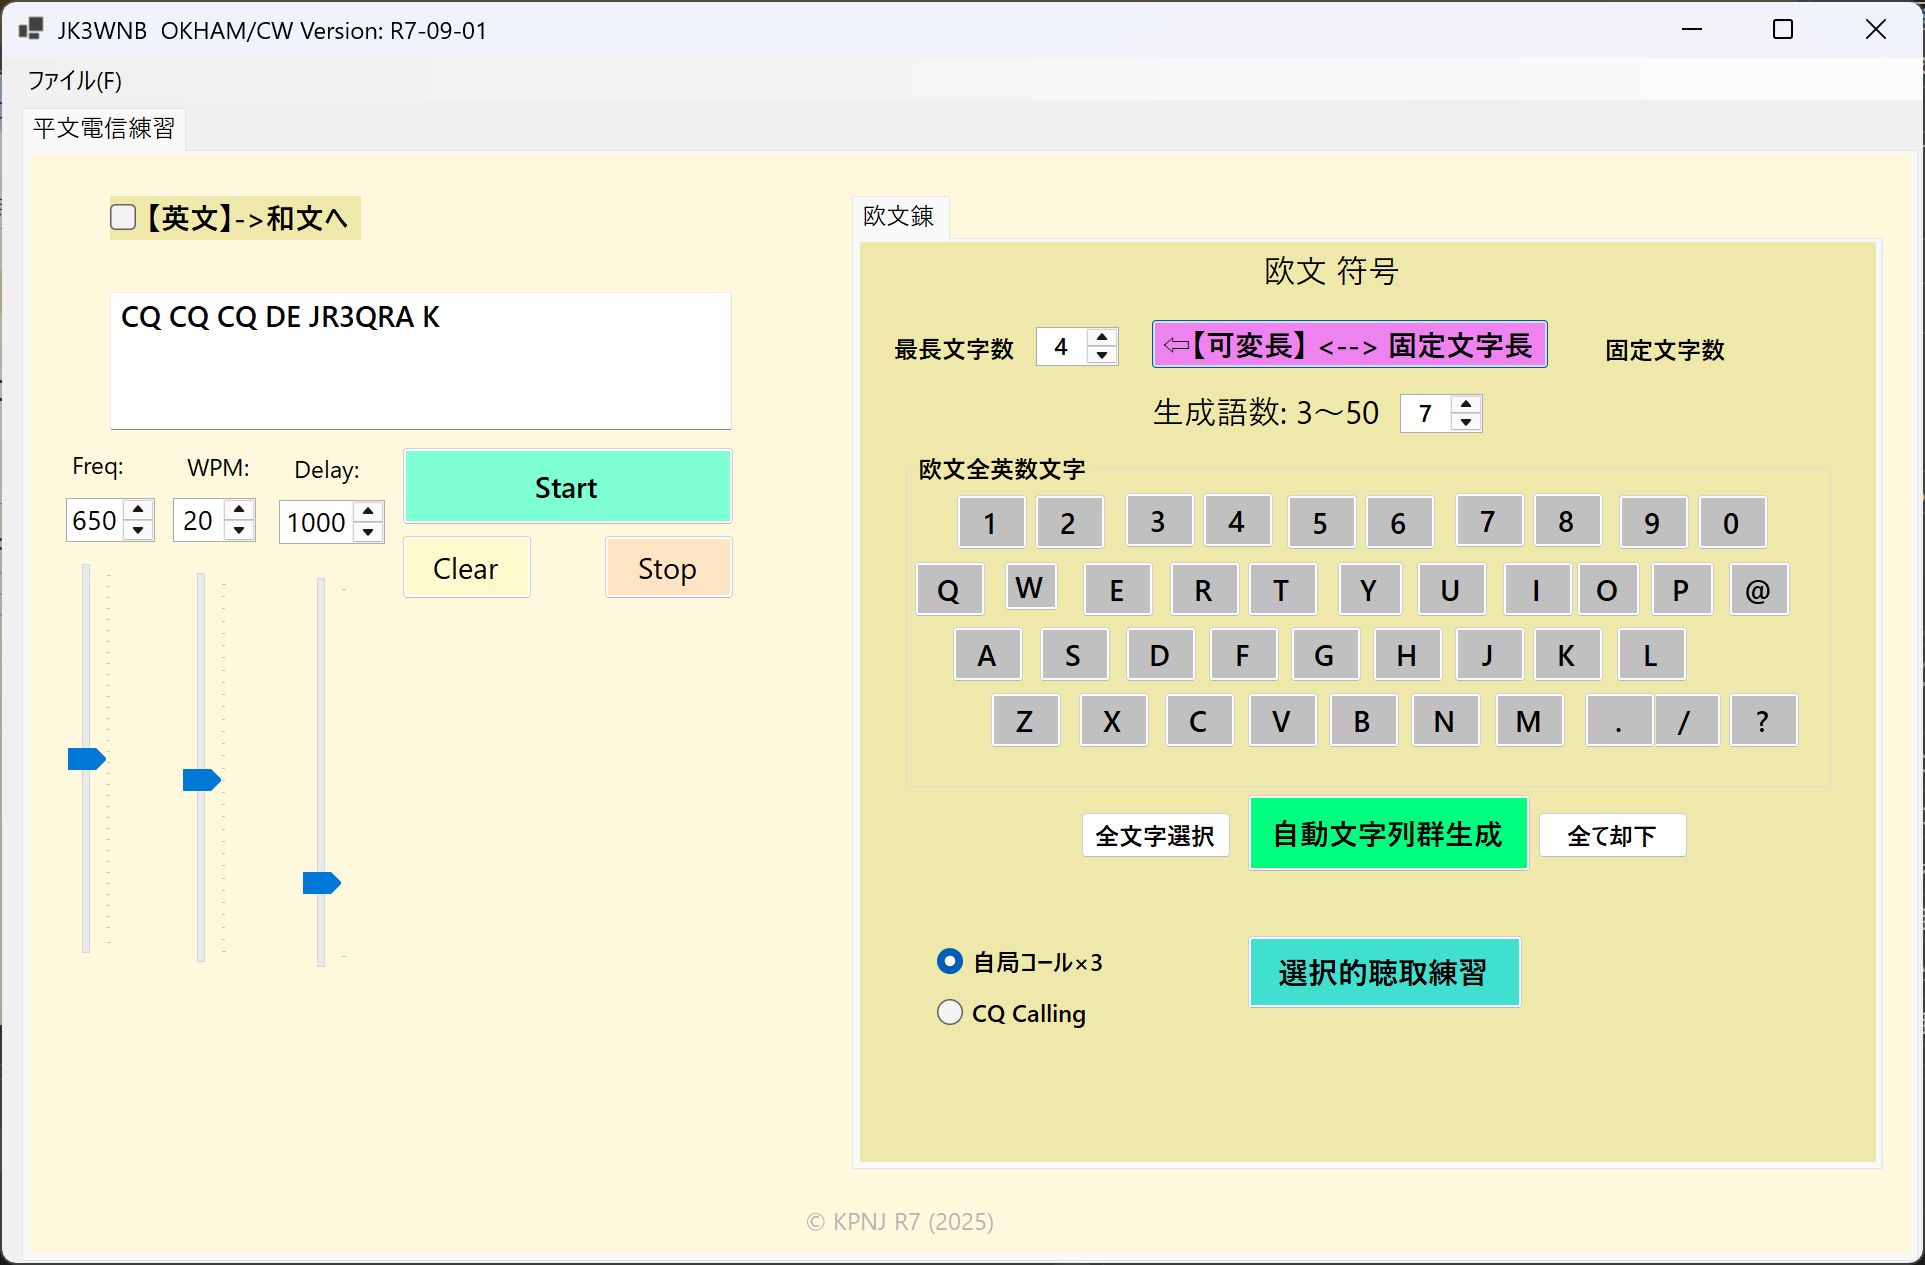Open the ファイル(F) menu
The height and width of the screenshot is (1265, 1925).
[x=75, y=80]
